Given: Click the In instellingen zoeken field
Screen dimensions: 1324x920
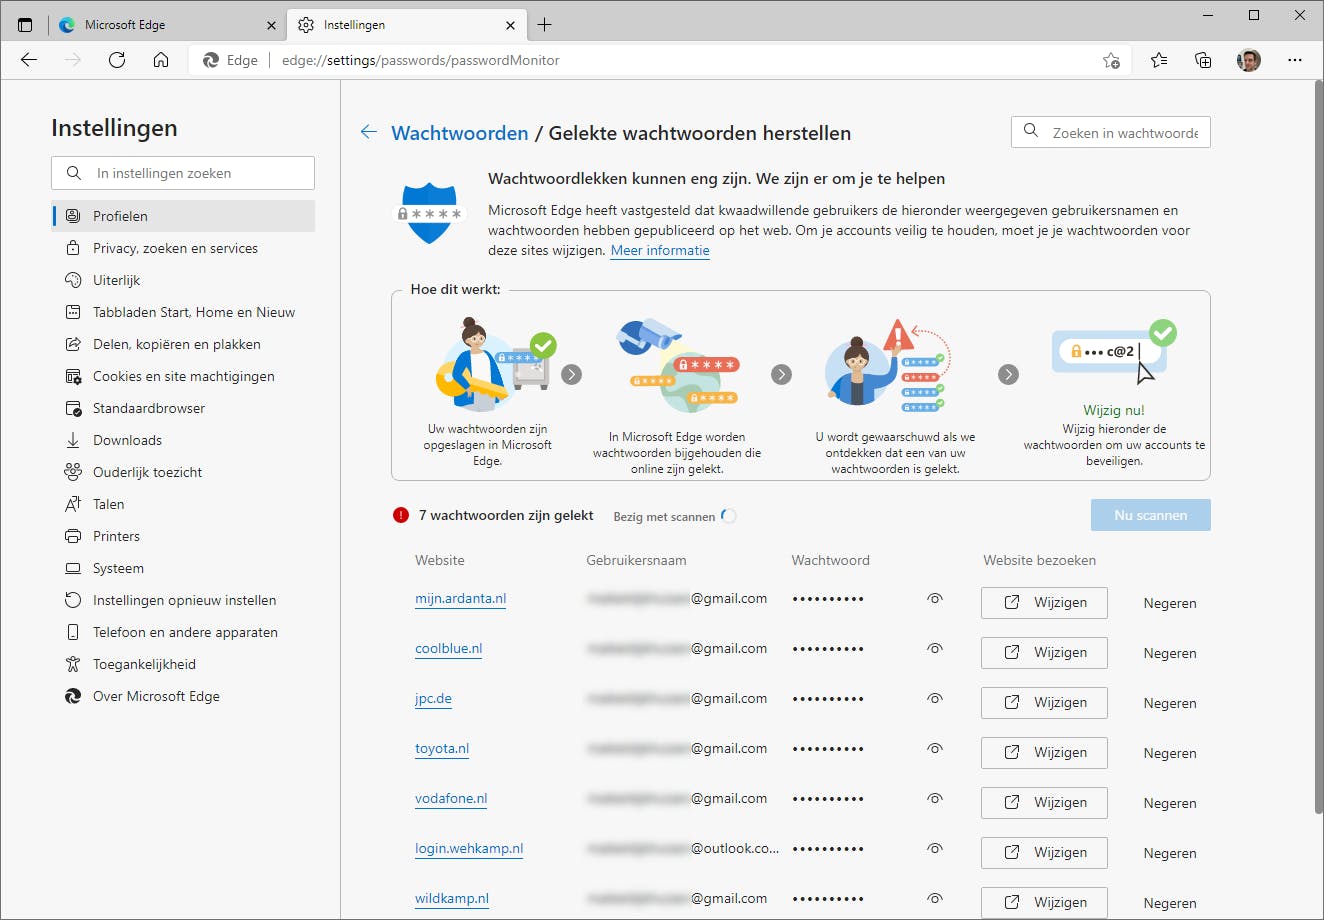Looking at the screenshot, I should (183, 173).
